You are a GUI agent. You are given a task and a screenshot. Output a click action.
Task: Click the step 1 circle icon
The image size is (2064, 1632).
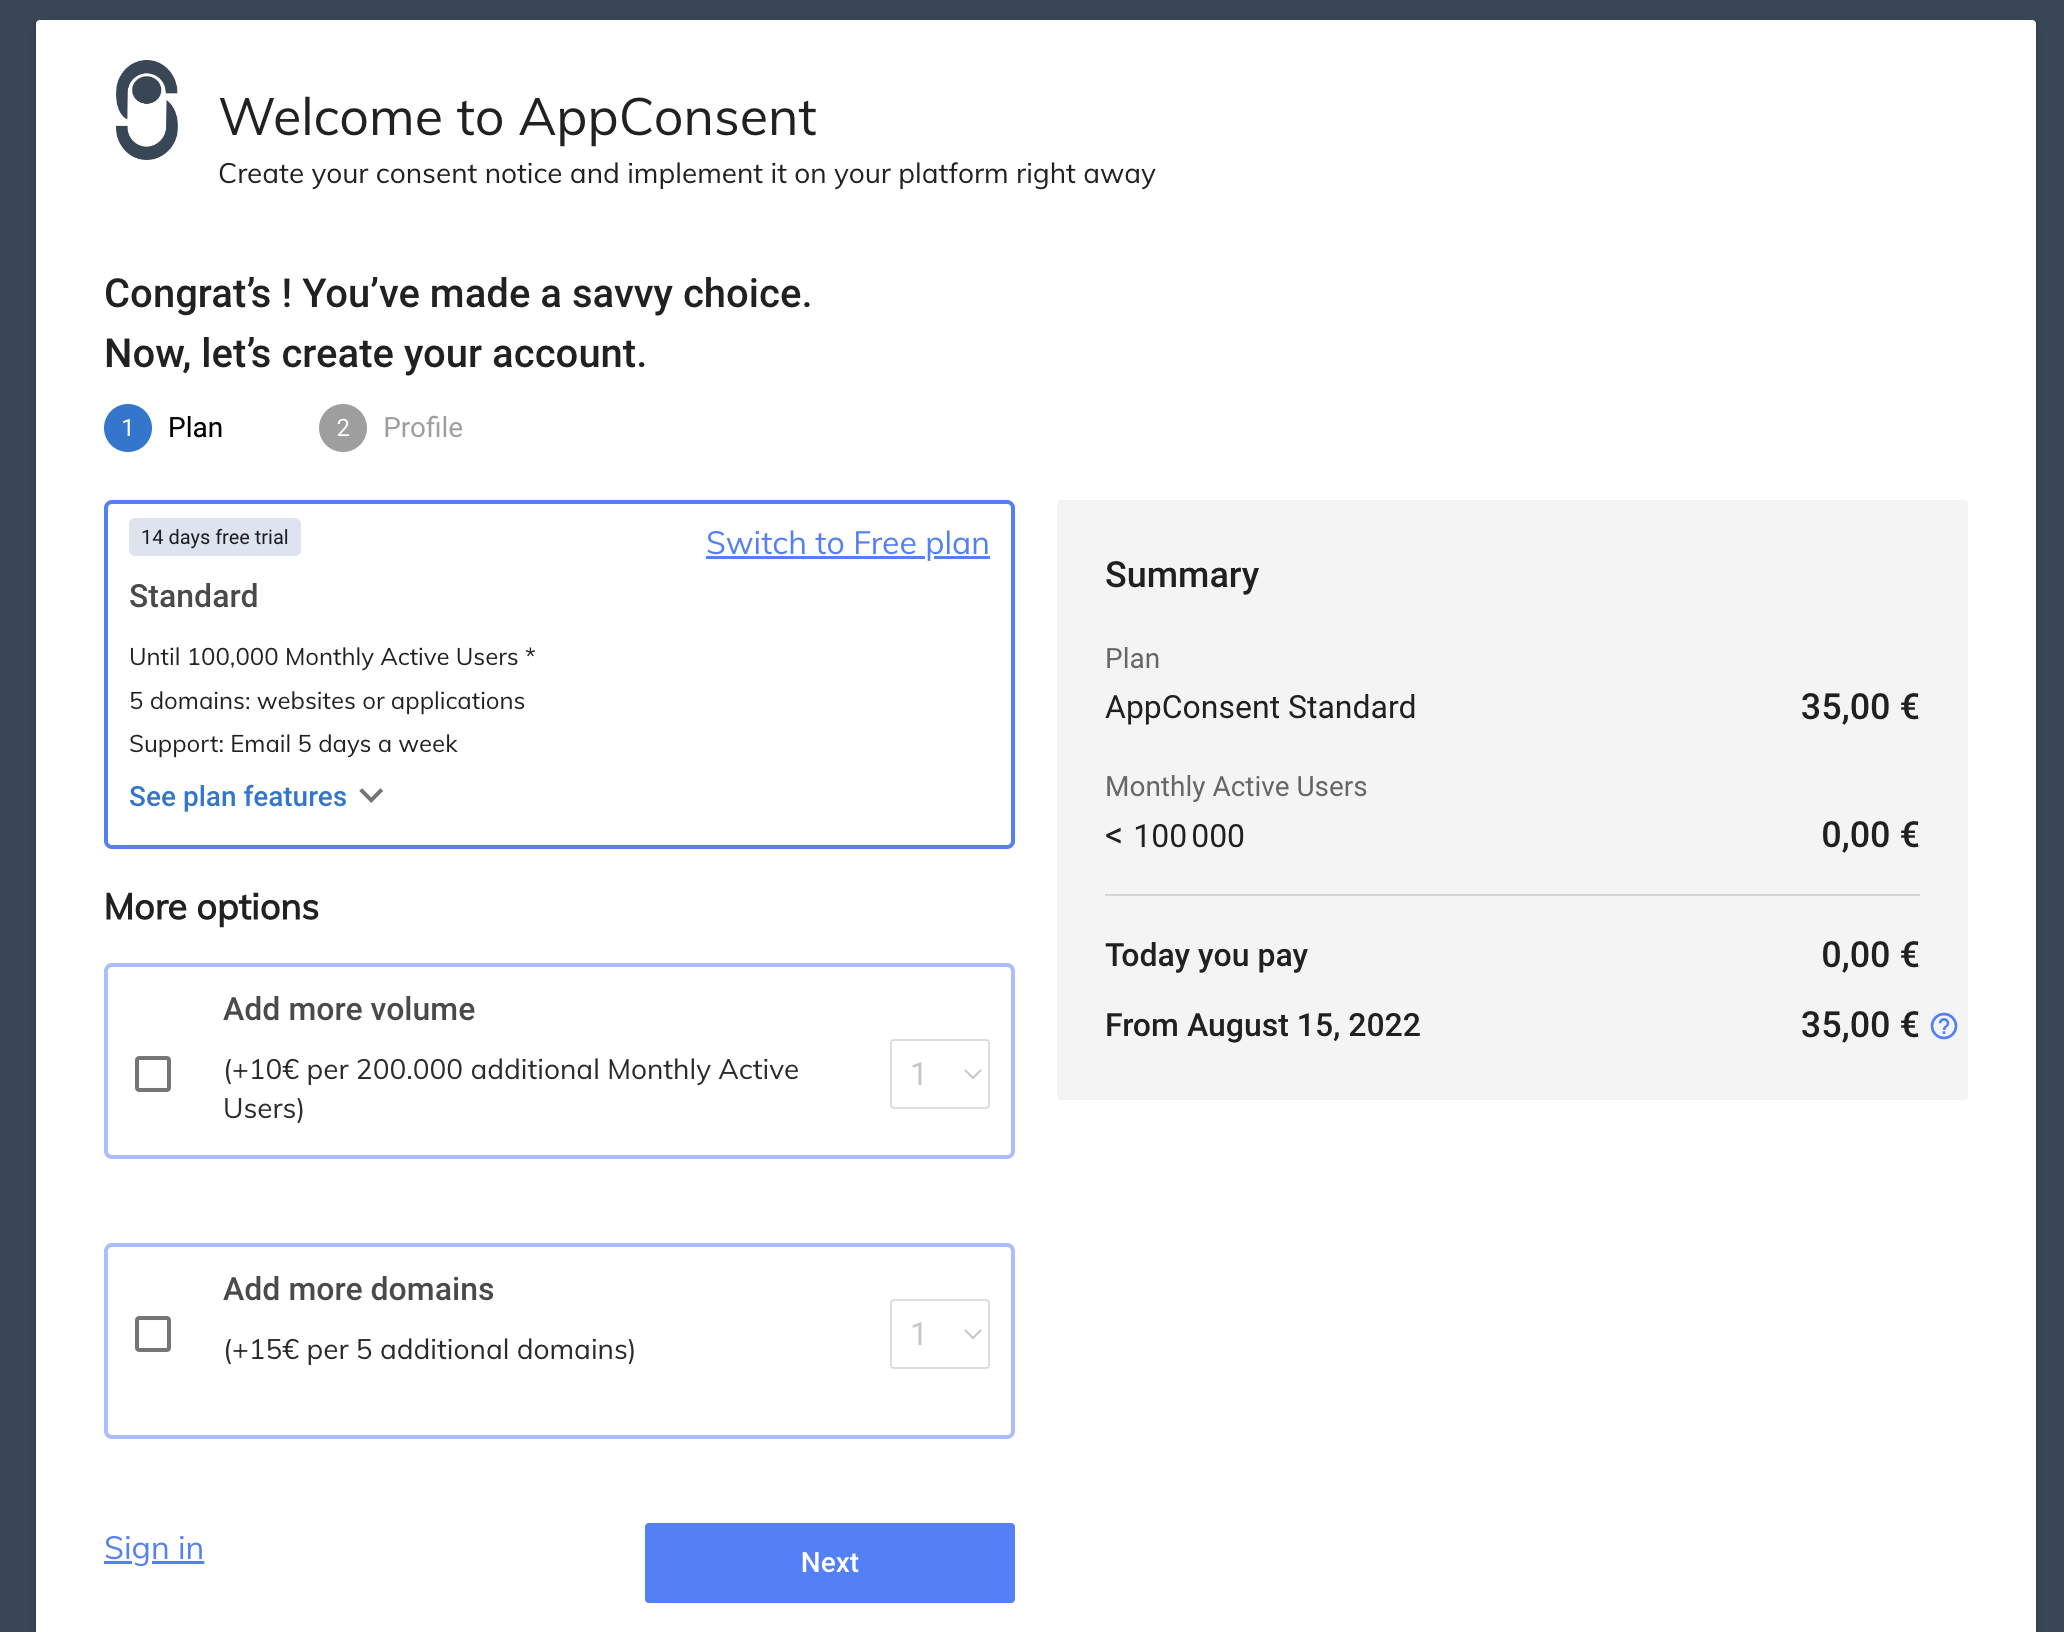click(x=127, y=428)
